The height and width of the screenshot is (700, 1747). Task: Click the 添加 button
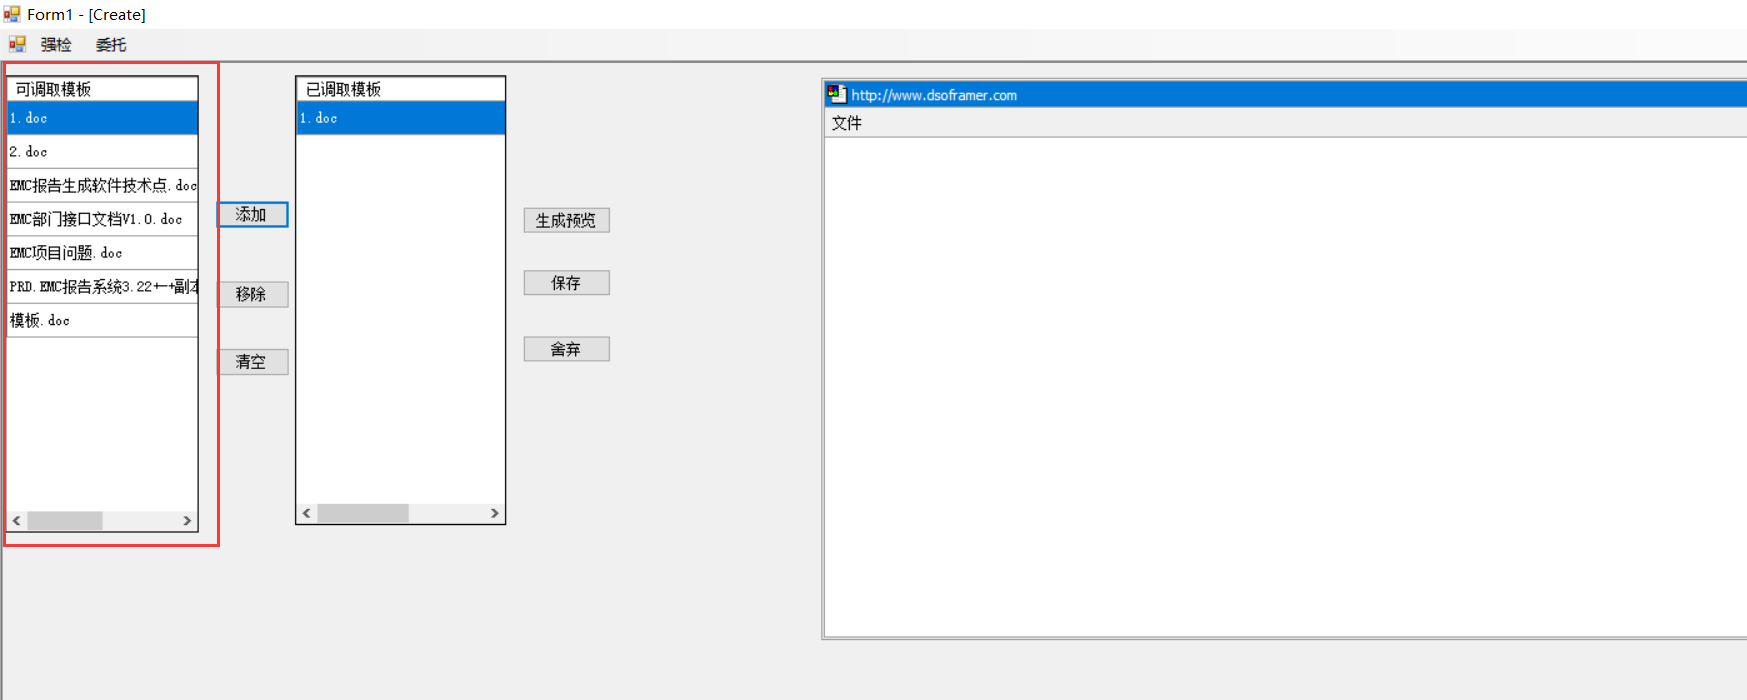tap(253, 215)
